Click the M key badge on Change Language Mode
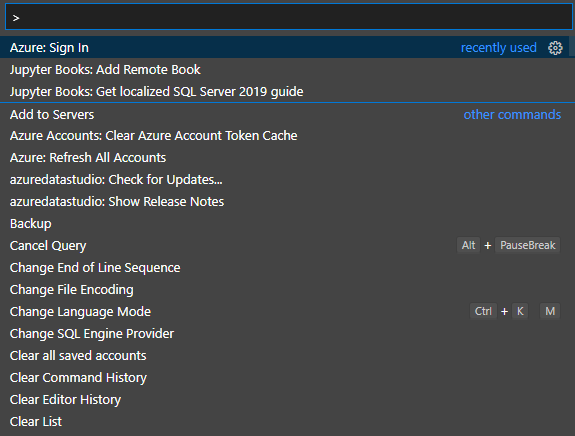 point(550,311)
